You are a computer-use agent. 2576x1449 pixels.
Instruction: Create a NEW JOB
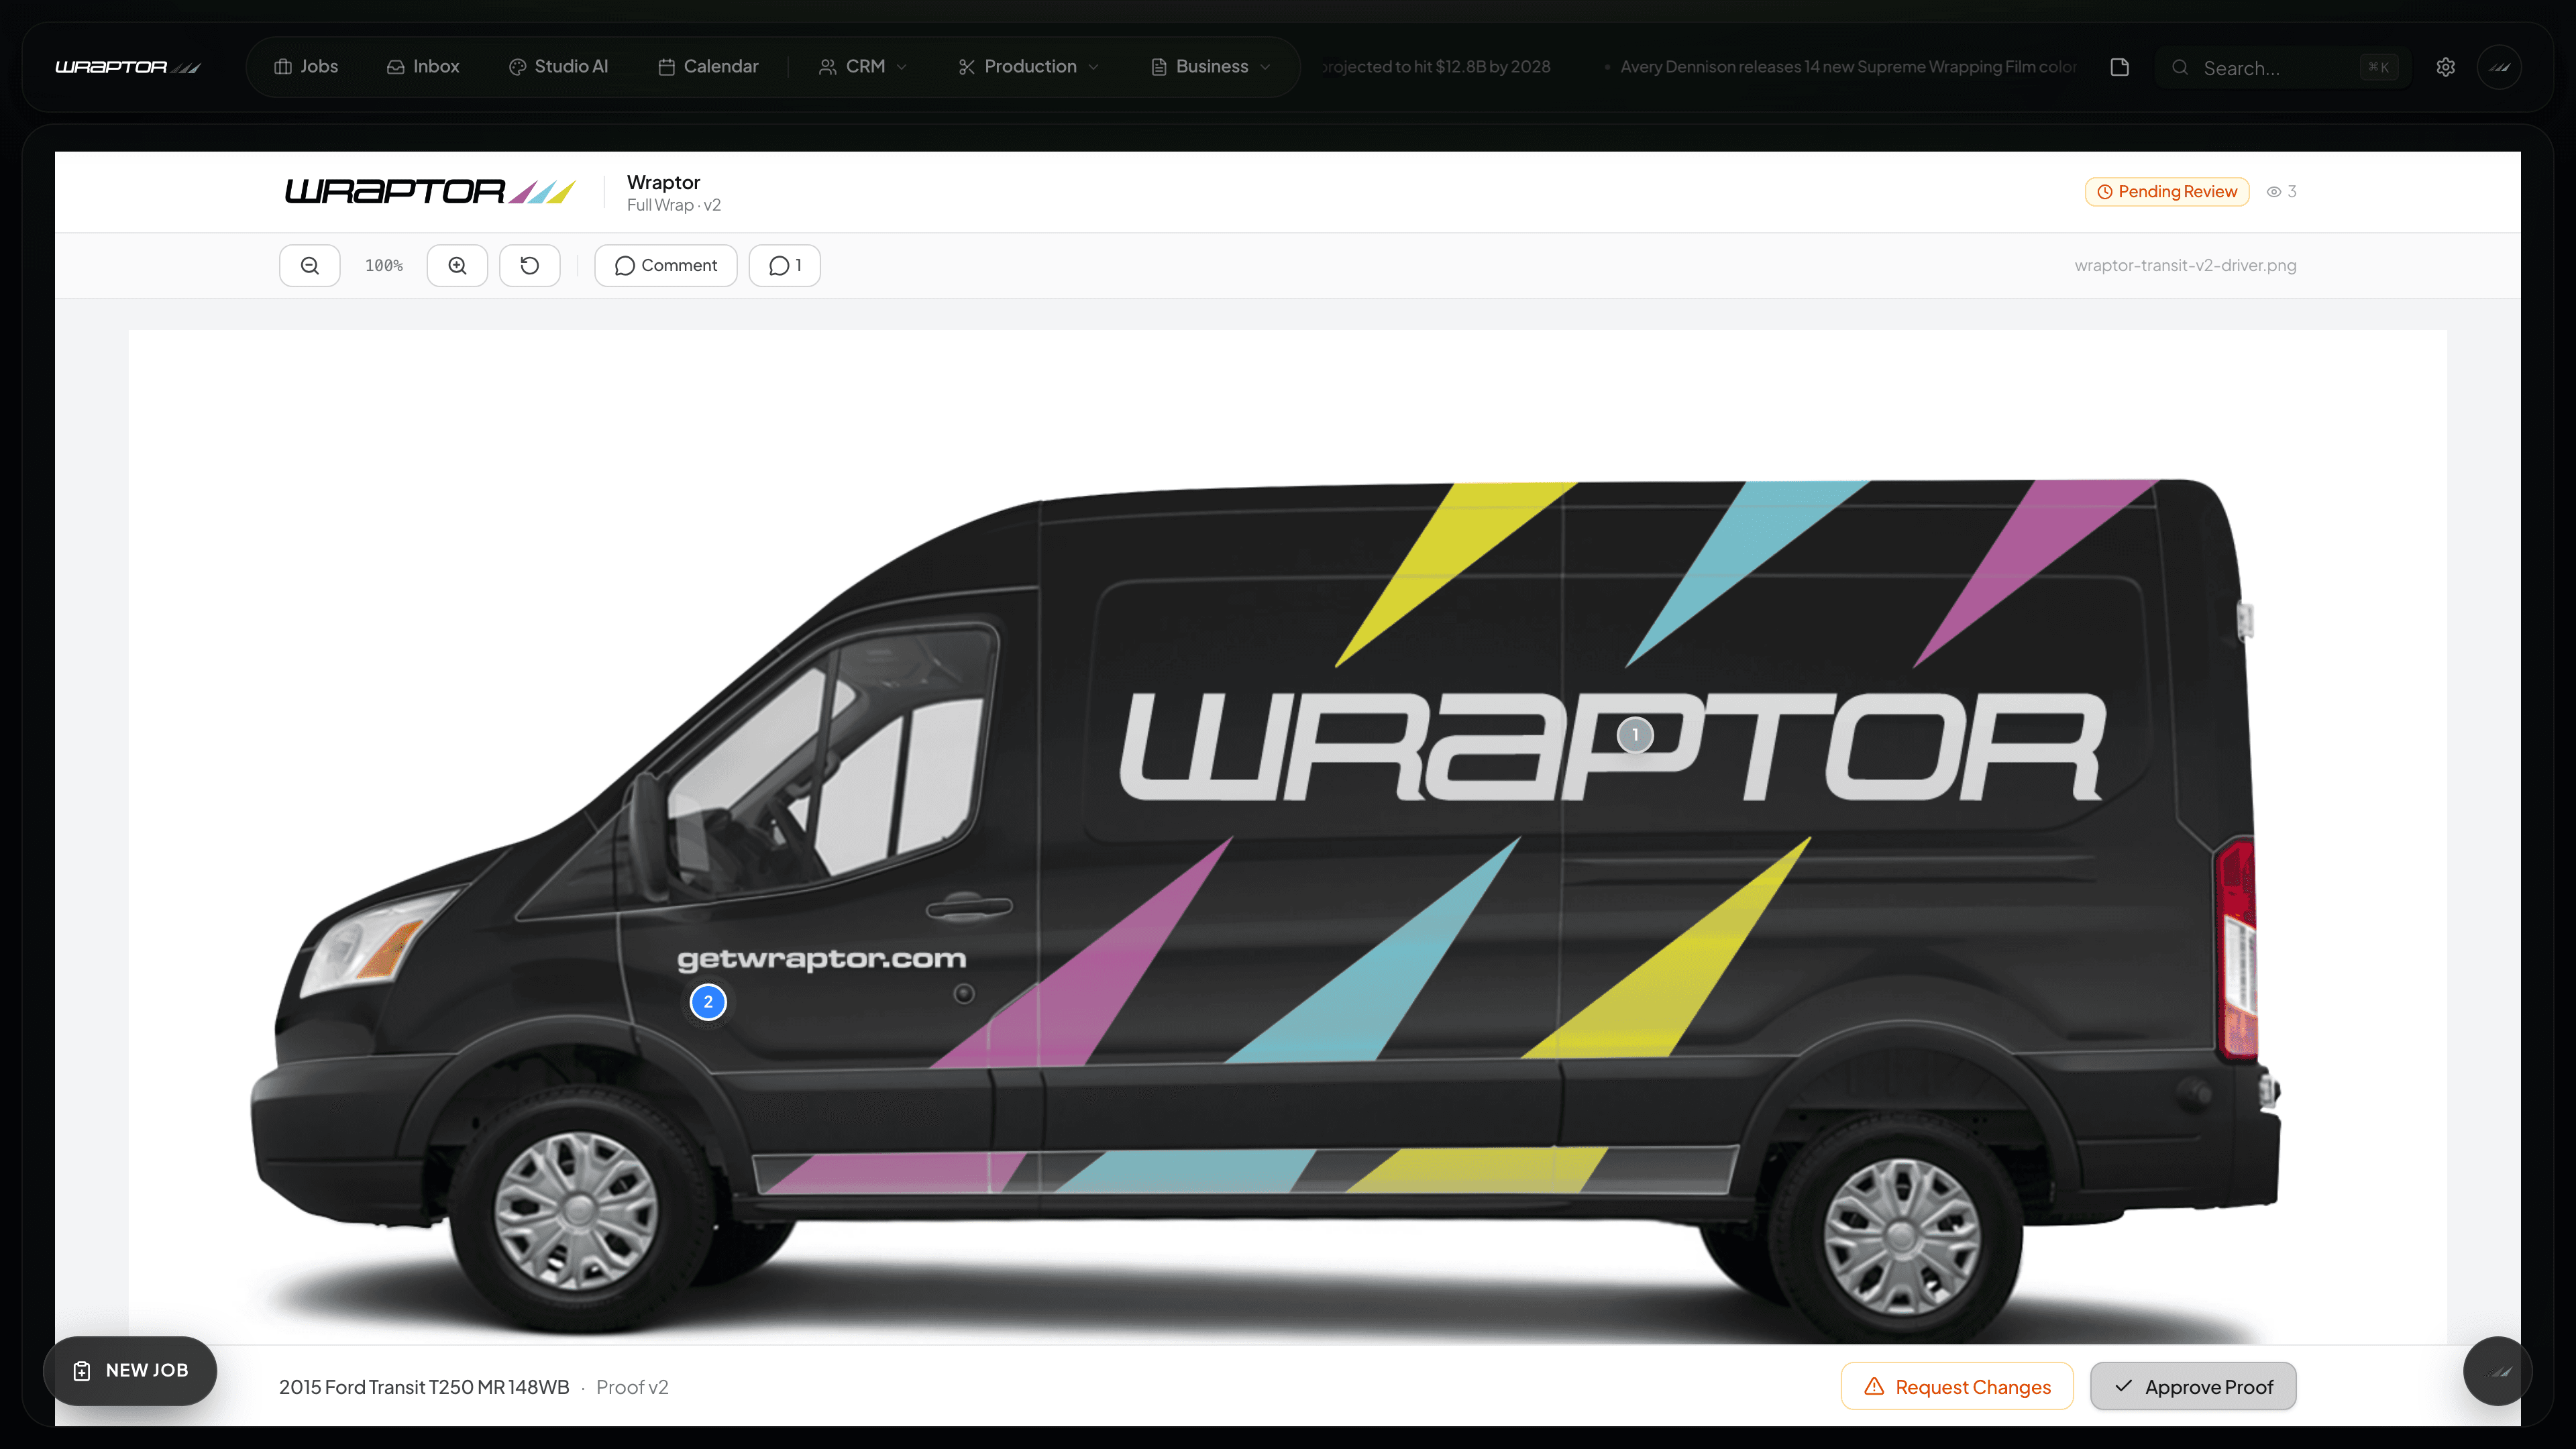point(130,1371)
